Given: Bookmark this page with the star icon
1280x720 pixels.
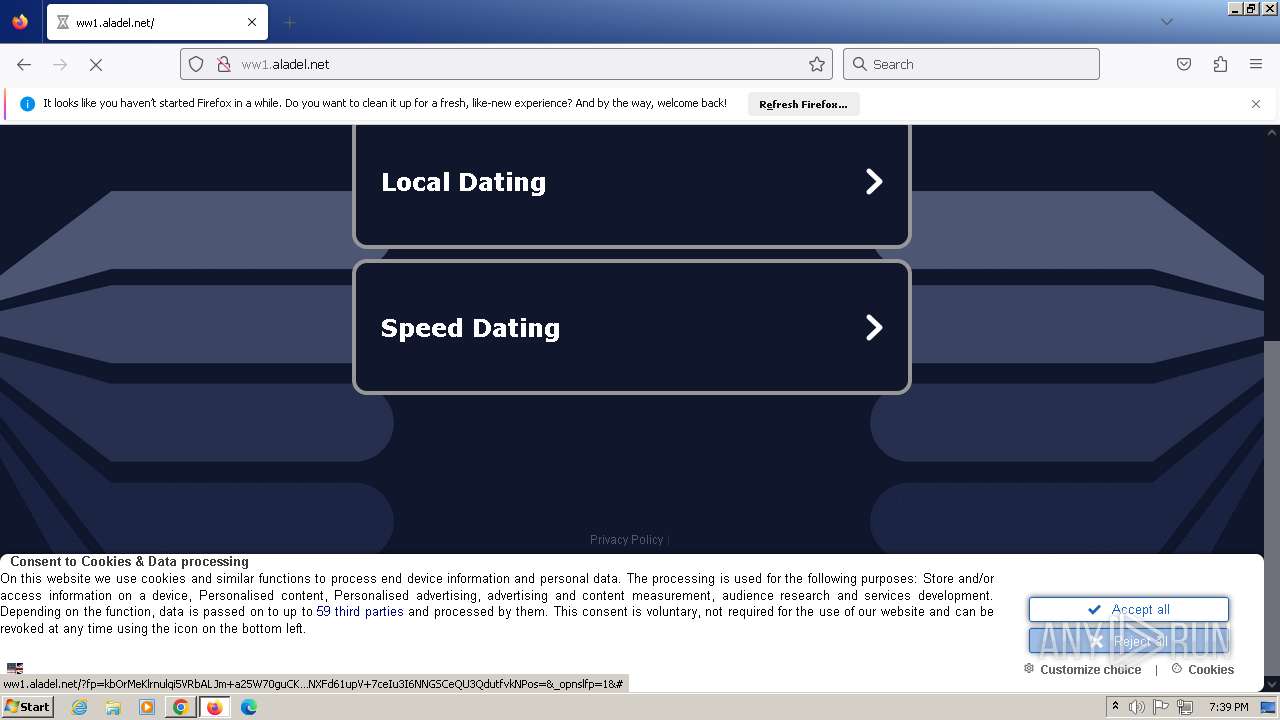Looking at the screenshot, I should (x=817, y=64).
